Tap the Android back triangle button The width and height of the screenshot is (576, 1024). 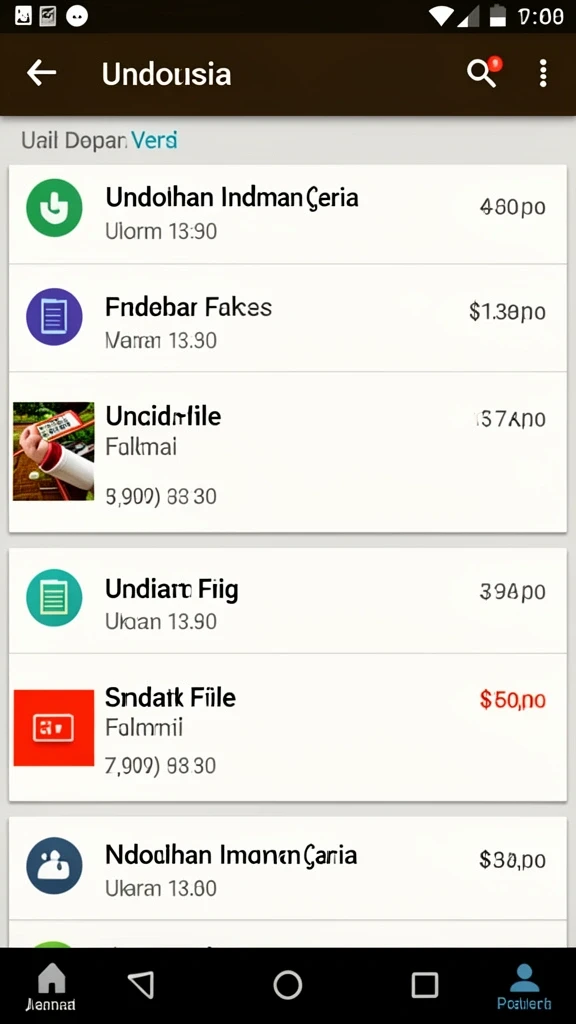click(141, 984)
